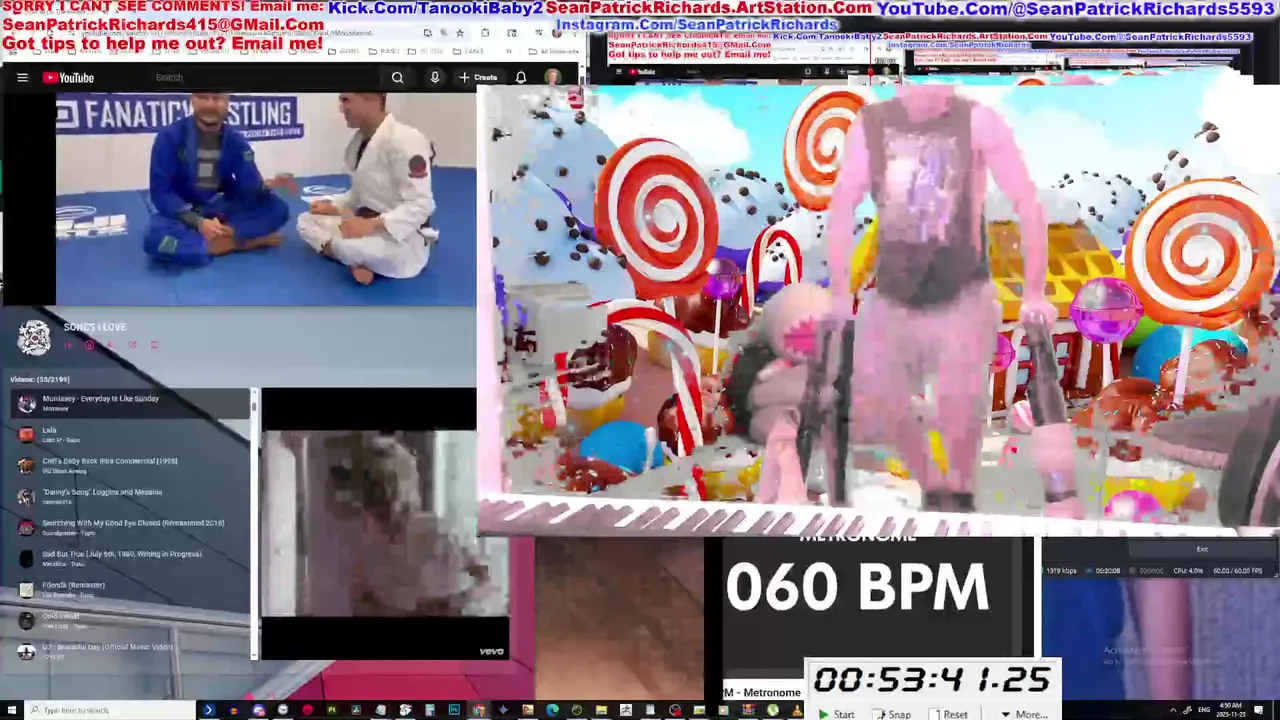Screen dimensions: 1280x720
Task: Click the Vevo music video preview
Action: point(384,524)
